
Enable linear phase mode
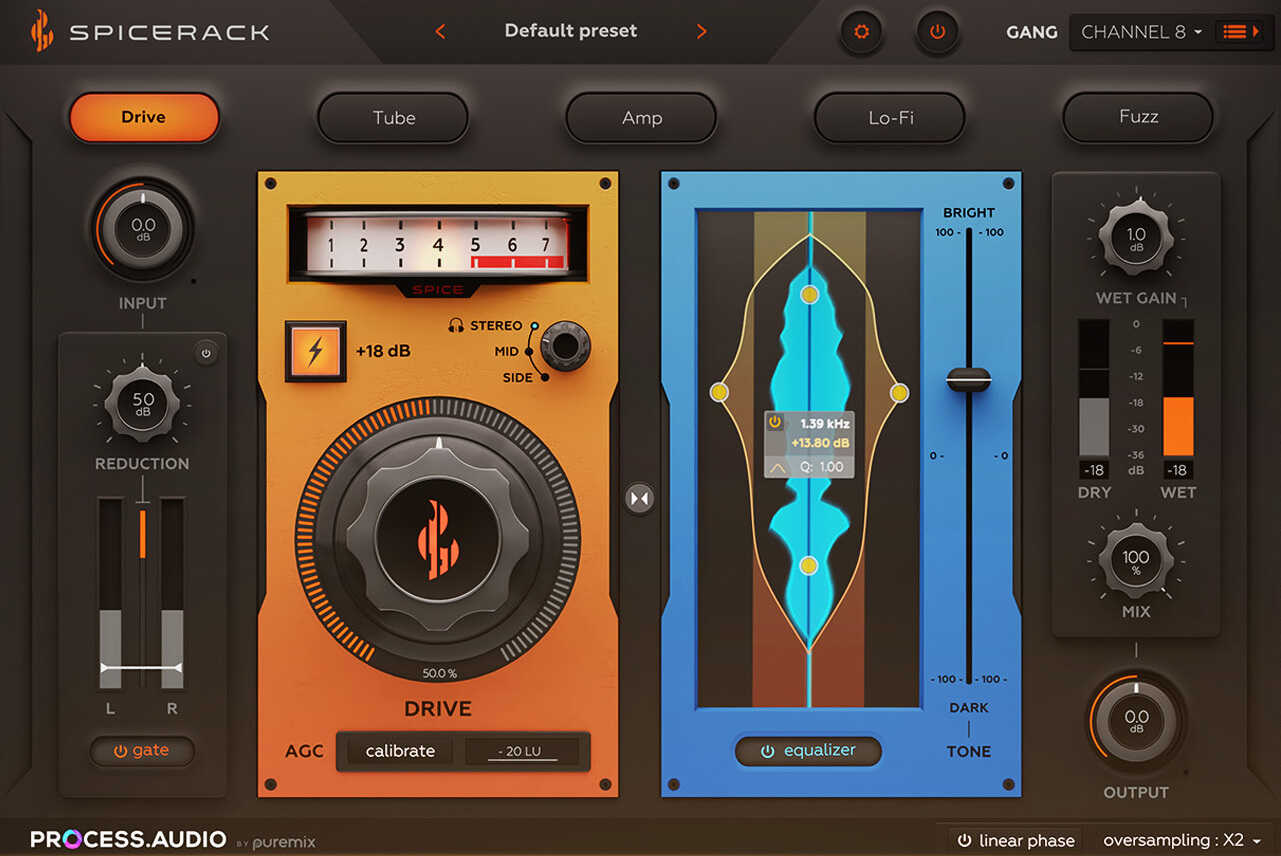(x=1013, y=840)
